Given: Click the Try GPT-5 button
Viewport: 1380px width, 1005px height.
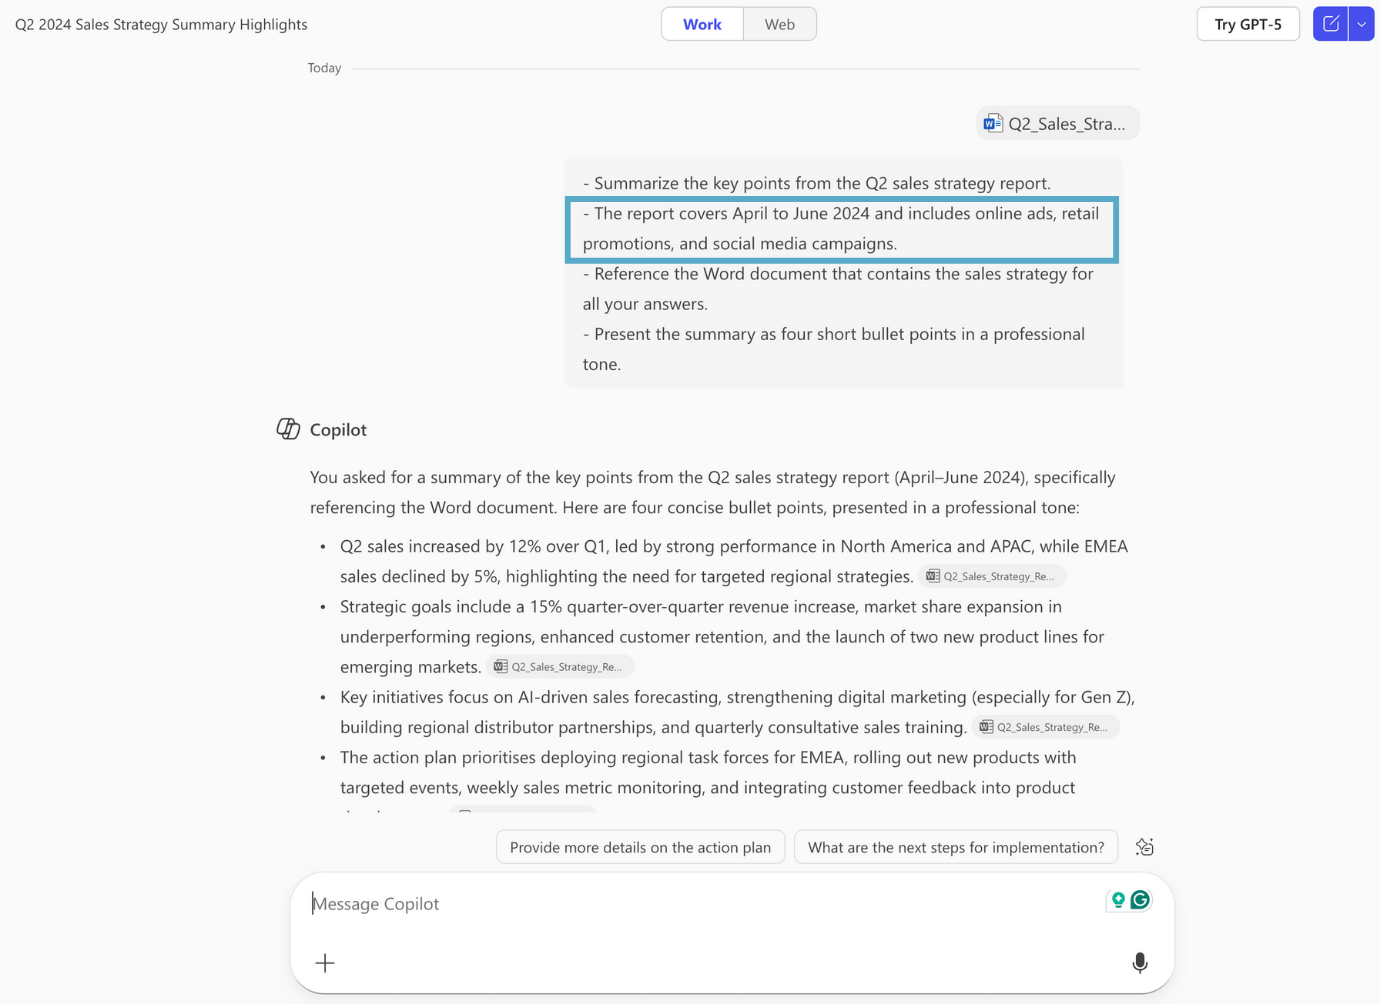Looking at the screenshot, I should pyautogui.click(x=1247, y=24).
